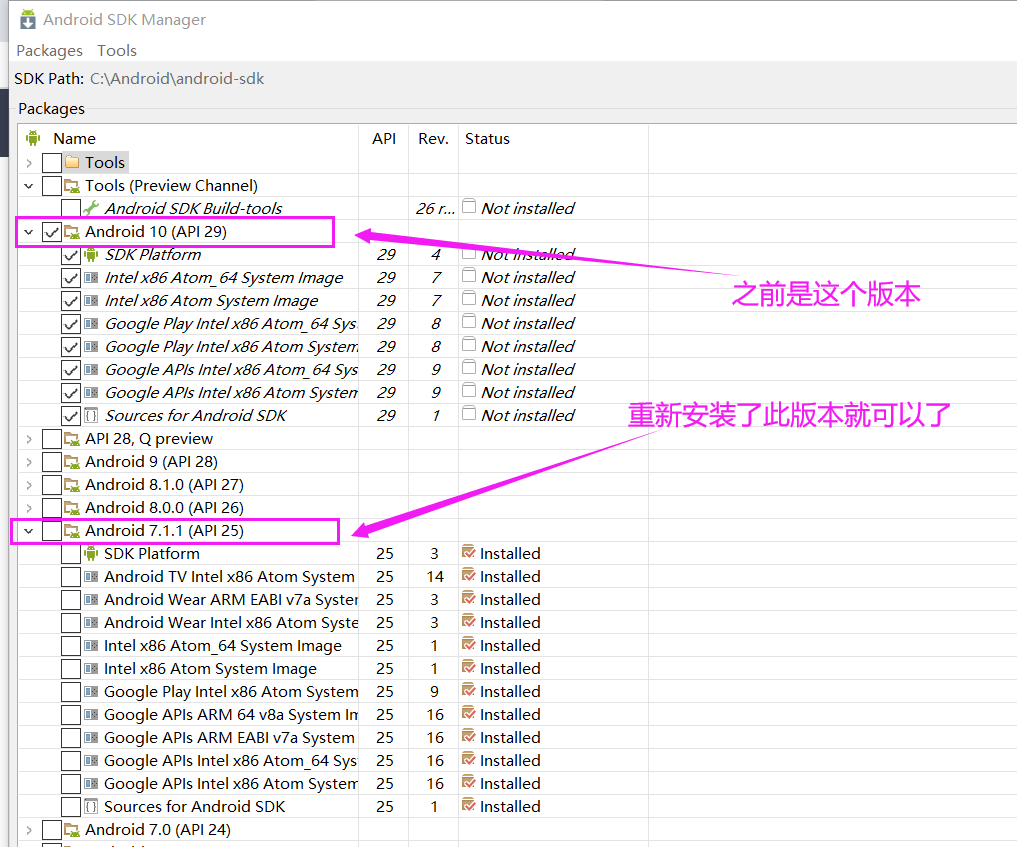The width and height of the screenshot is (1017, 847).
Task: Uncheck API 29 SDK Platform checkbox
Action: (71, 255)
